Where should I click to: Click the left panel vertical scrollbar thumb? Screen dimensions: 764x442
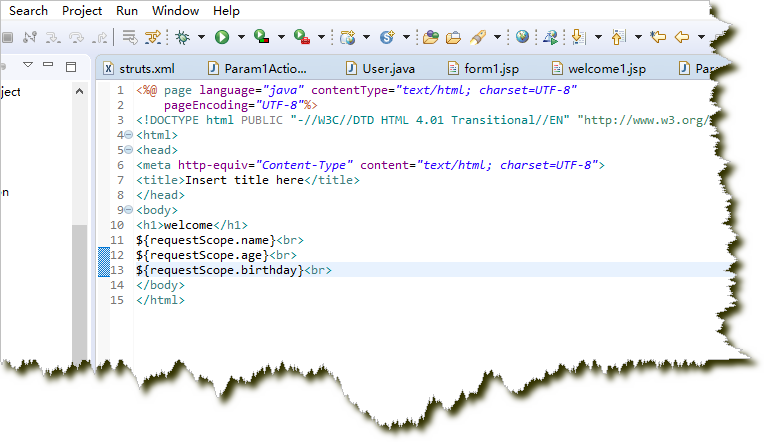79,292
